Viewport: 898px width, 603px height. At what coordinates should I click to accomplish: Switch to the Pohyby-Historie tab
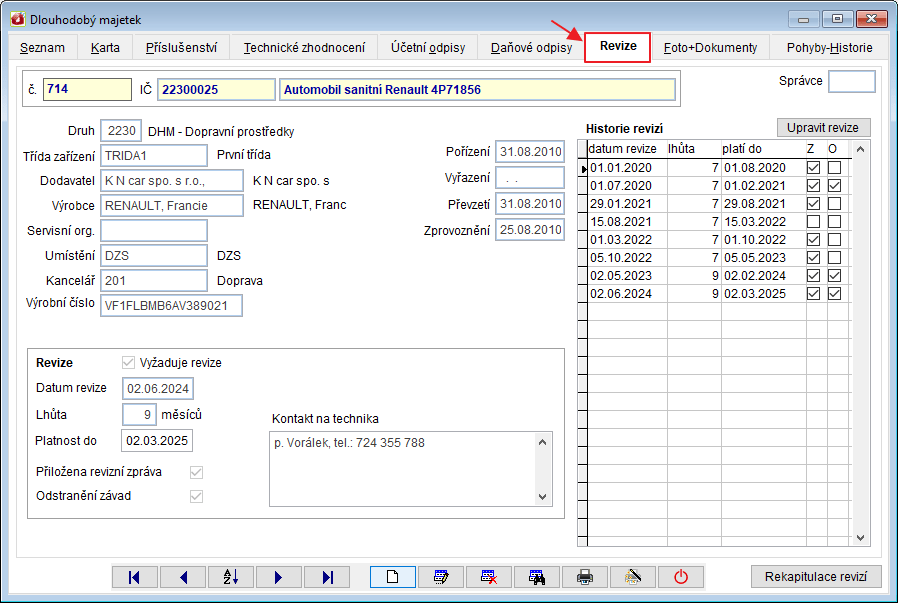click(x=829, y=48)
